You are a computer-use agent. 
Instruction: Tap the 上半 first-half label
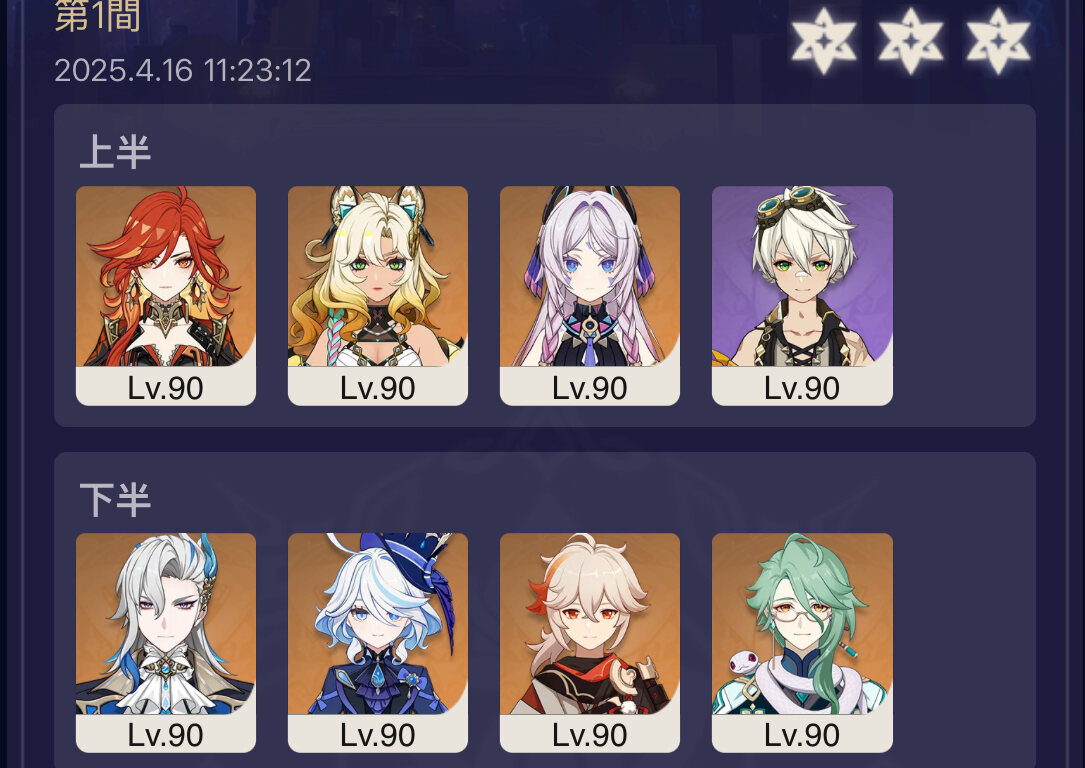[x=115, y=152]
